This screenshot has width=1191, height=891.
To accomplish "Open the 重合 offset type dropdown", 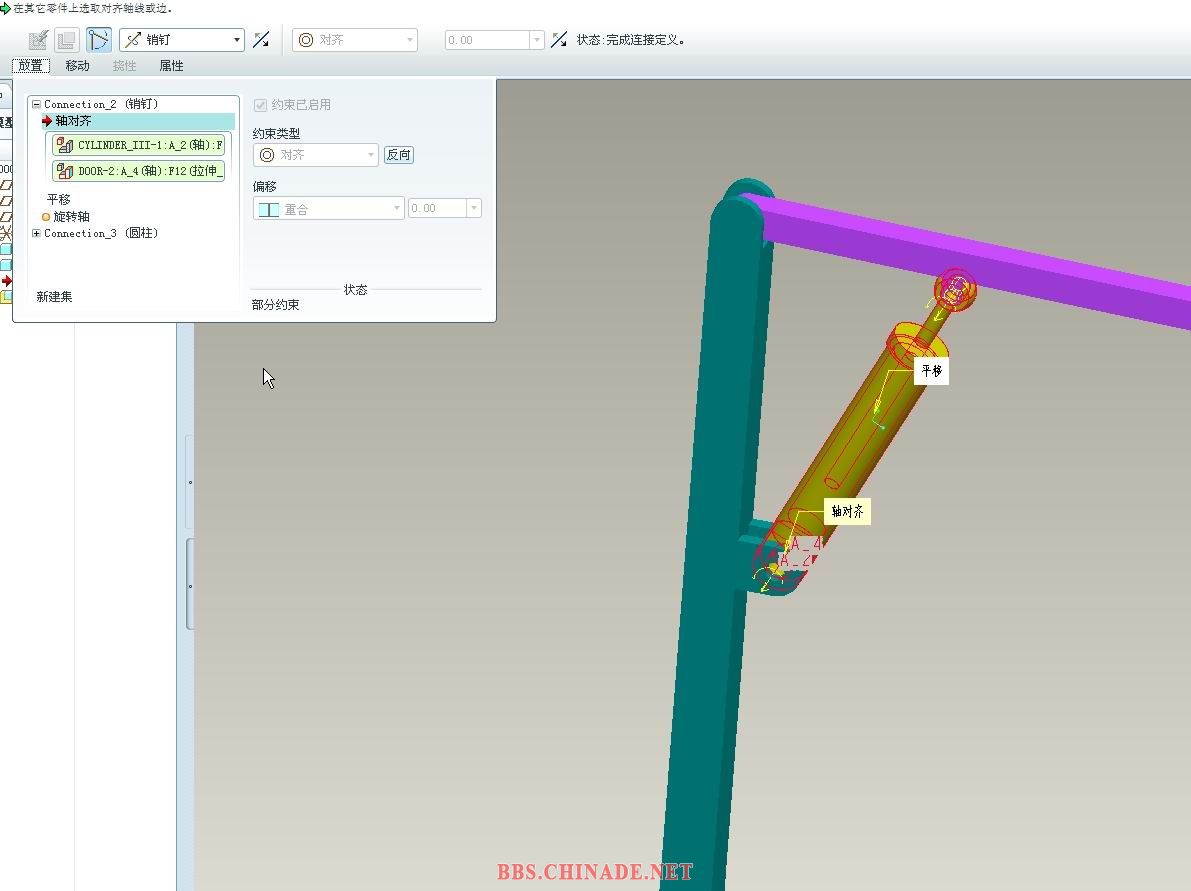I will pyautogui.click(x=397, y=209).
